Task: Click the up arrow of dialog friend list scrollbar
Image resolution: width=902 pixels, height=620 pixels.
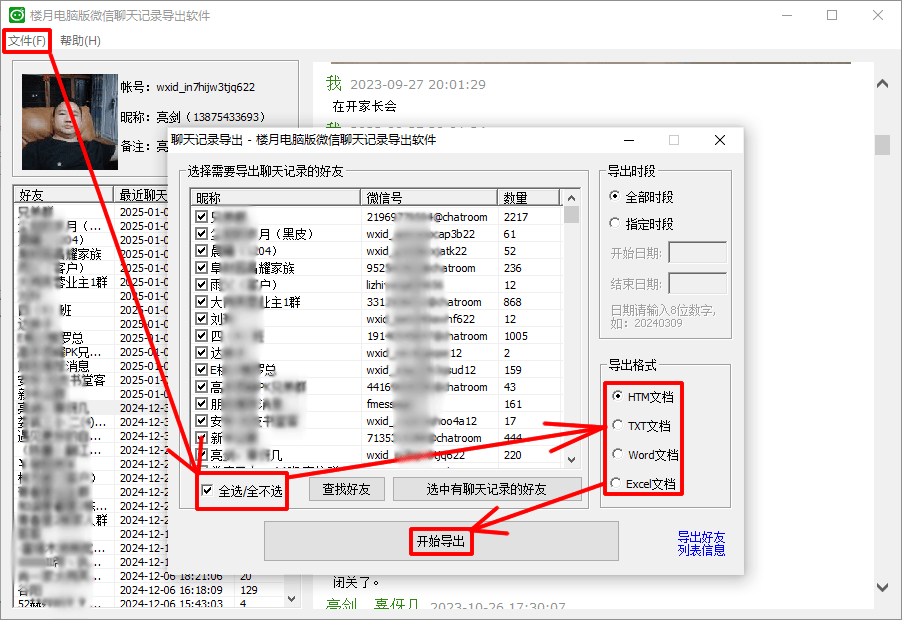Action: [571, 198]
